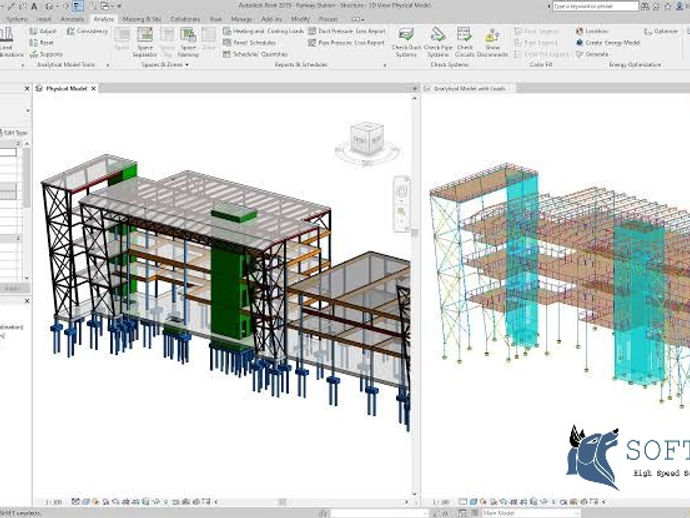The height and width of the screenshot is (518, 690).
Task: Open the Main Model design options dropdown
Action: pyautogui.click(x=530, y=513)
